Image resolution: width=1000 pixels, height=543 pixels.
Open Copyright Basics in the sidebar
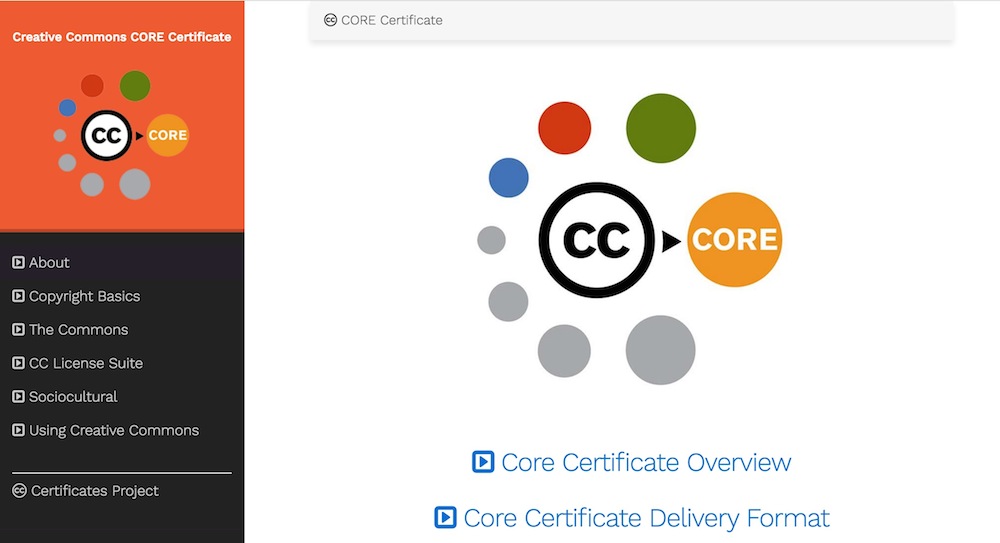click(84, 297)
